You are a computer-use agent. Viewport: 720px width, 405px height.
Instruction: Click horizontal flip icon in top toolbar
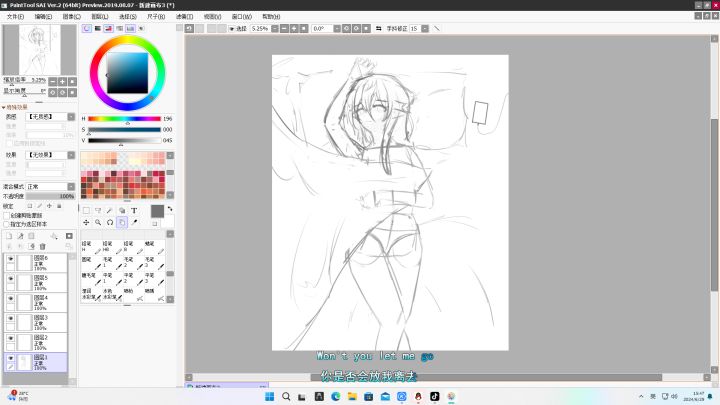pos(378,28)
